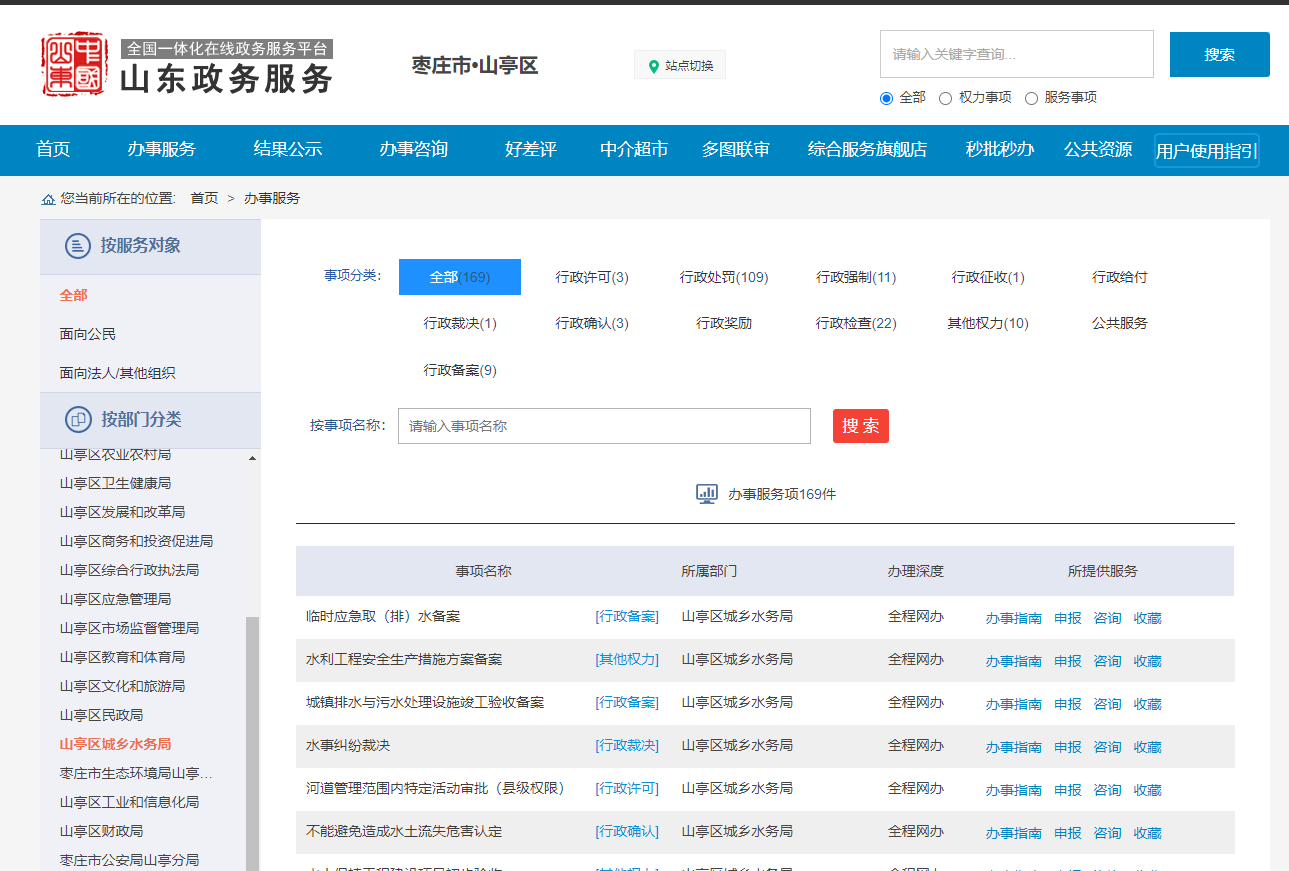The height and width of the screenshot is (871, 1289).
Task: Open 办事咨询 in the navigation bar
Action: click(413, 150)
